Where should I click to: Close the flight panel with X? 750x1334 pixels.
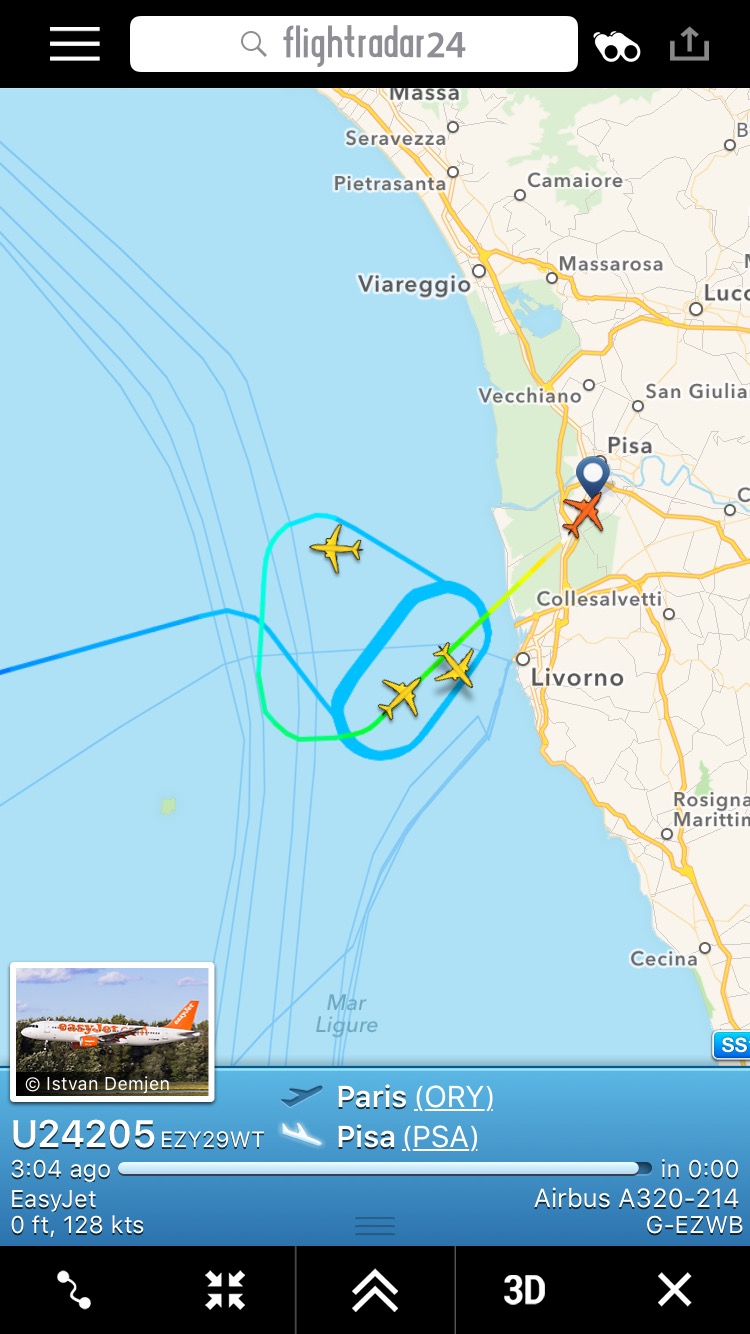(674, 1290)
